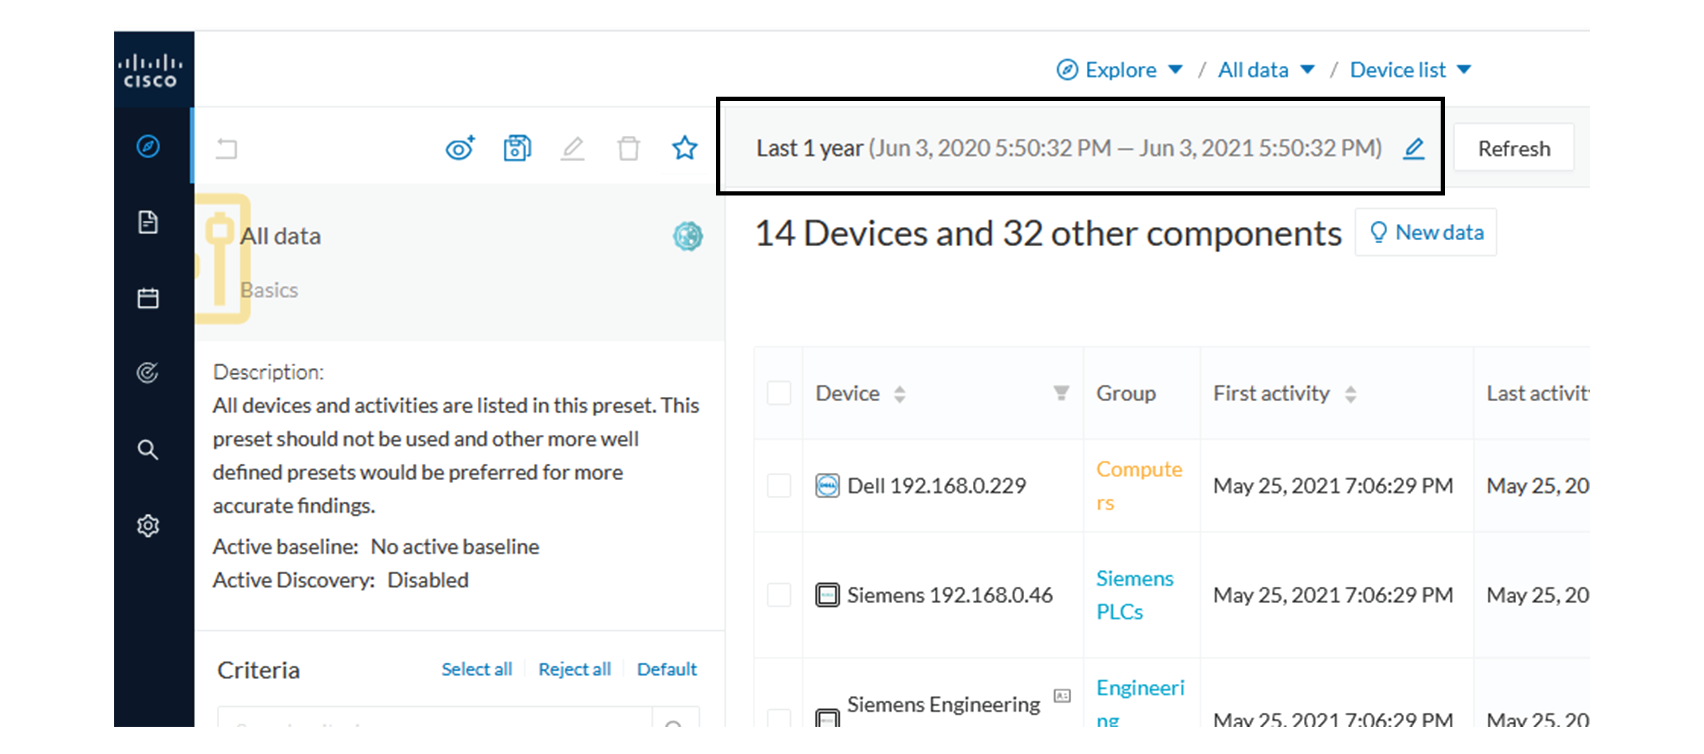This screenshot has width=1704, height=754.
Task: Click the target Monitor icon in sidebar
Action: point(148,373)
